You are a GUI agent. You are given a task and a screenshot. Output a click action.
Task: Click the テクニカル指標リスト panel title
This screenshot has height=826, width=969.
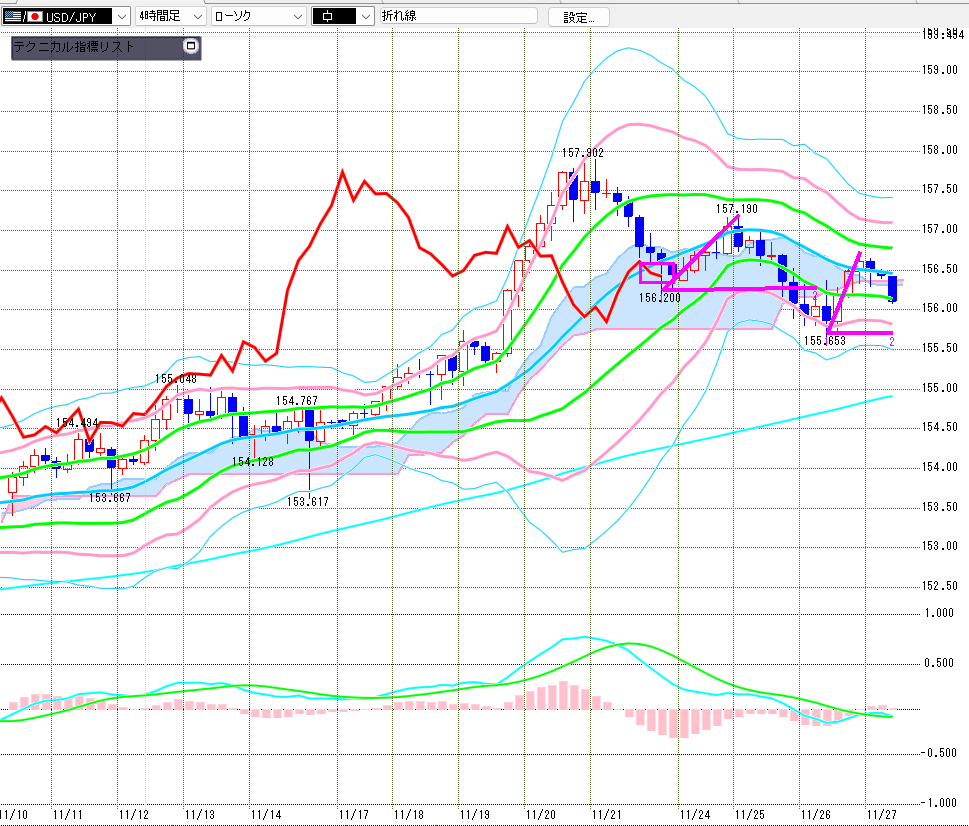tap(74, 47)
